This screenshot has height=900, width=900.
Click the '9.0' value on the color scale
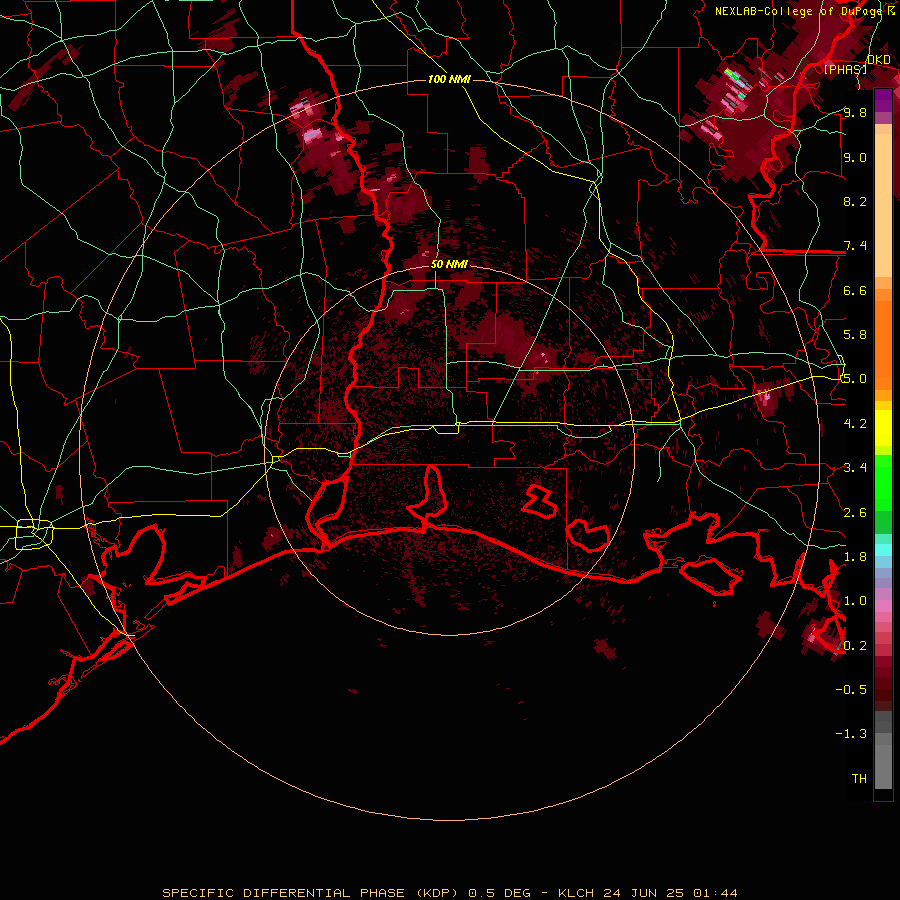click(855, 157)
